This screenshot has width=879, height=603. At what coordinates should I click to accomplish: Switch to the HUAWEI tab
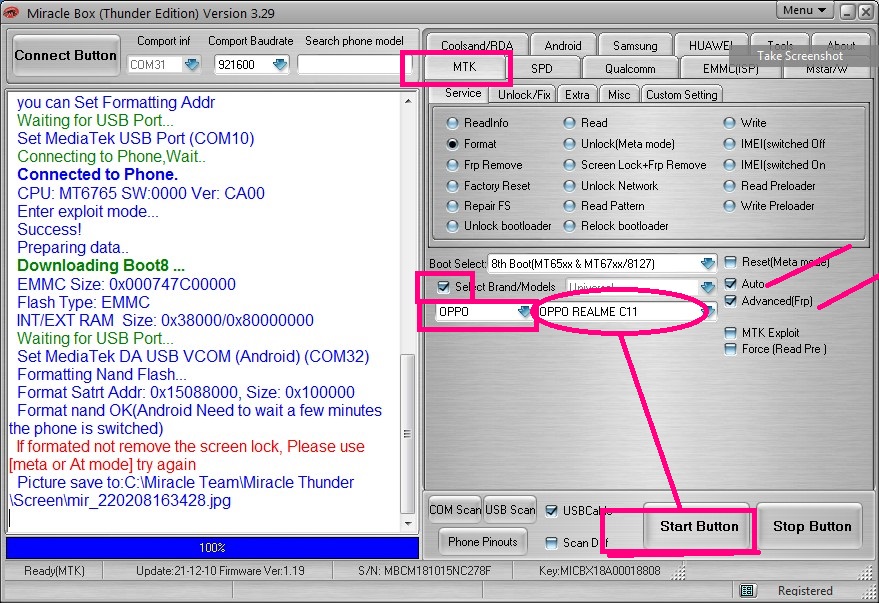[x=710, y=45]
